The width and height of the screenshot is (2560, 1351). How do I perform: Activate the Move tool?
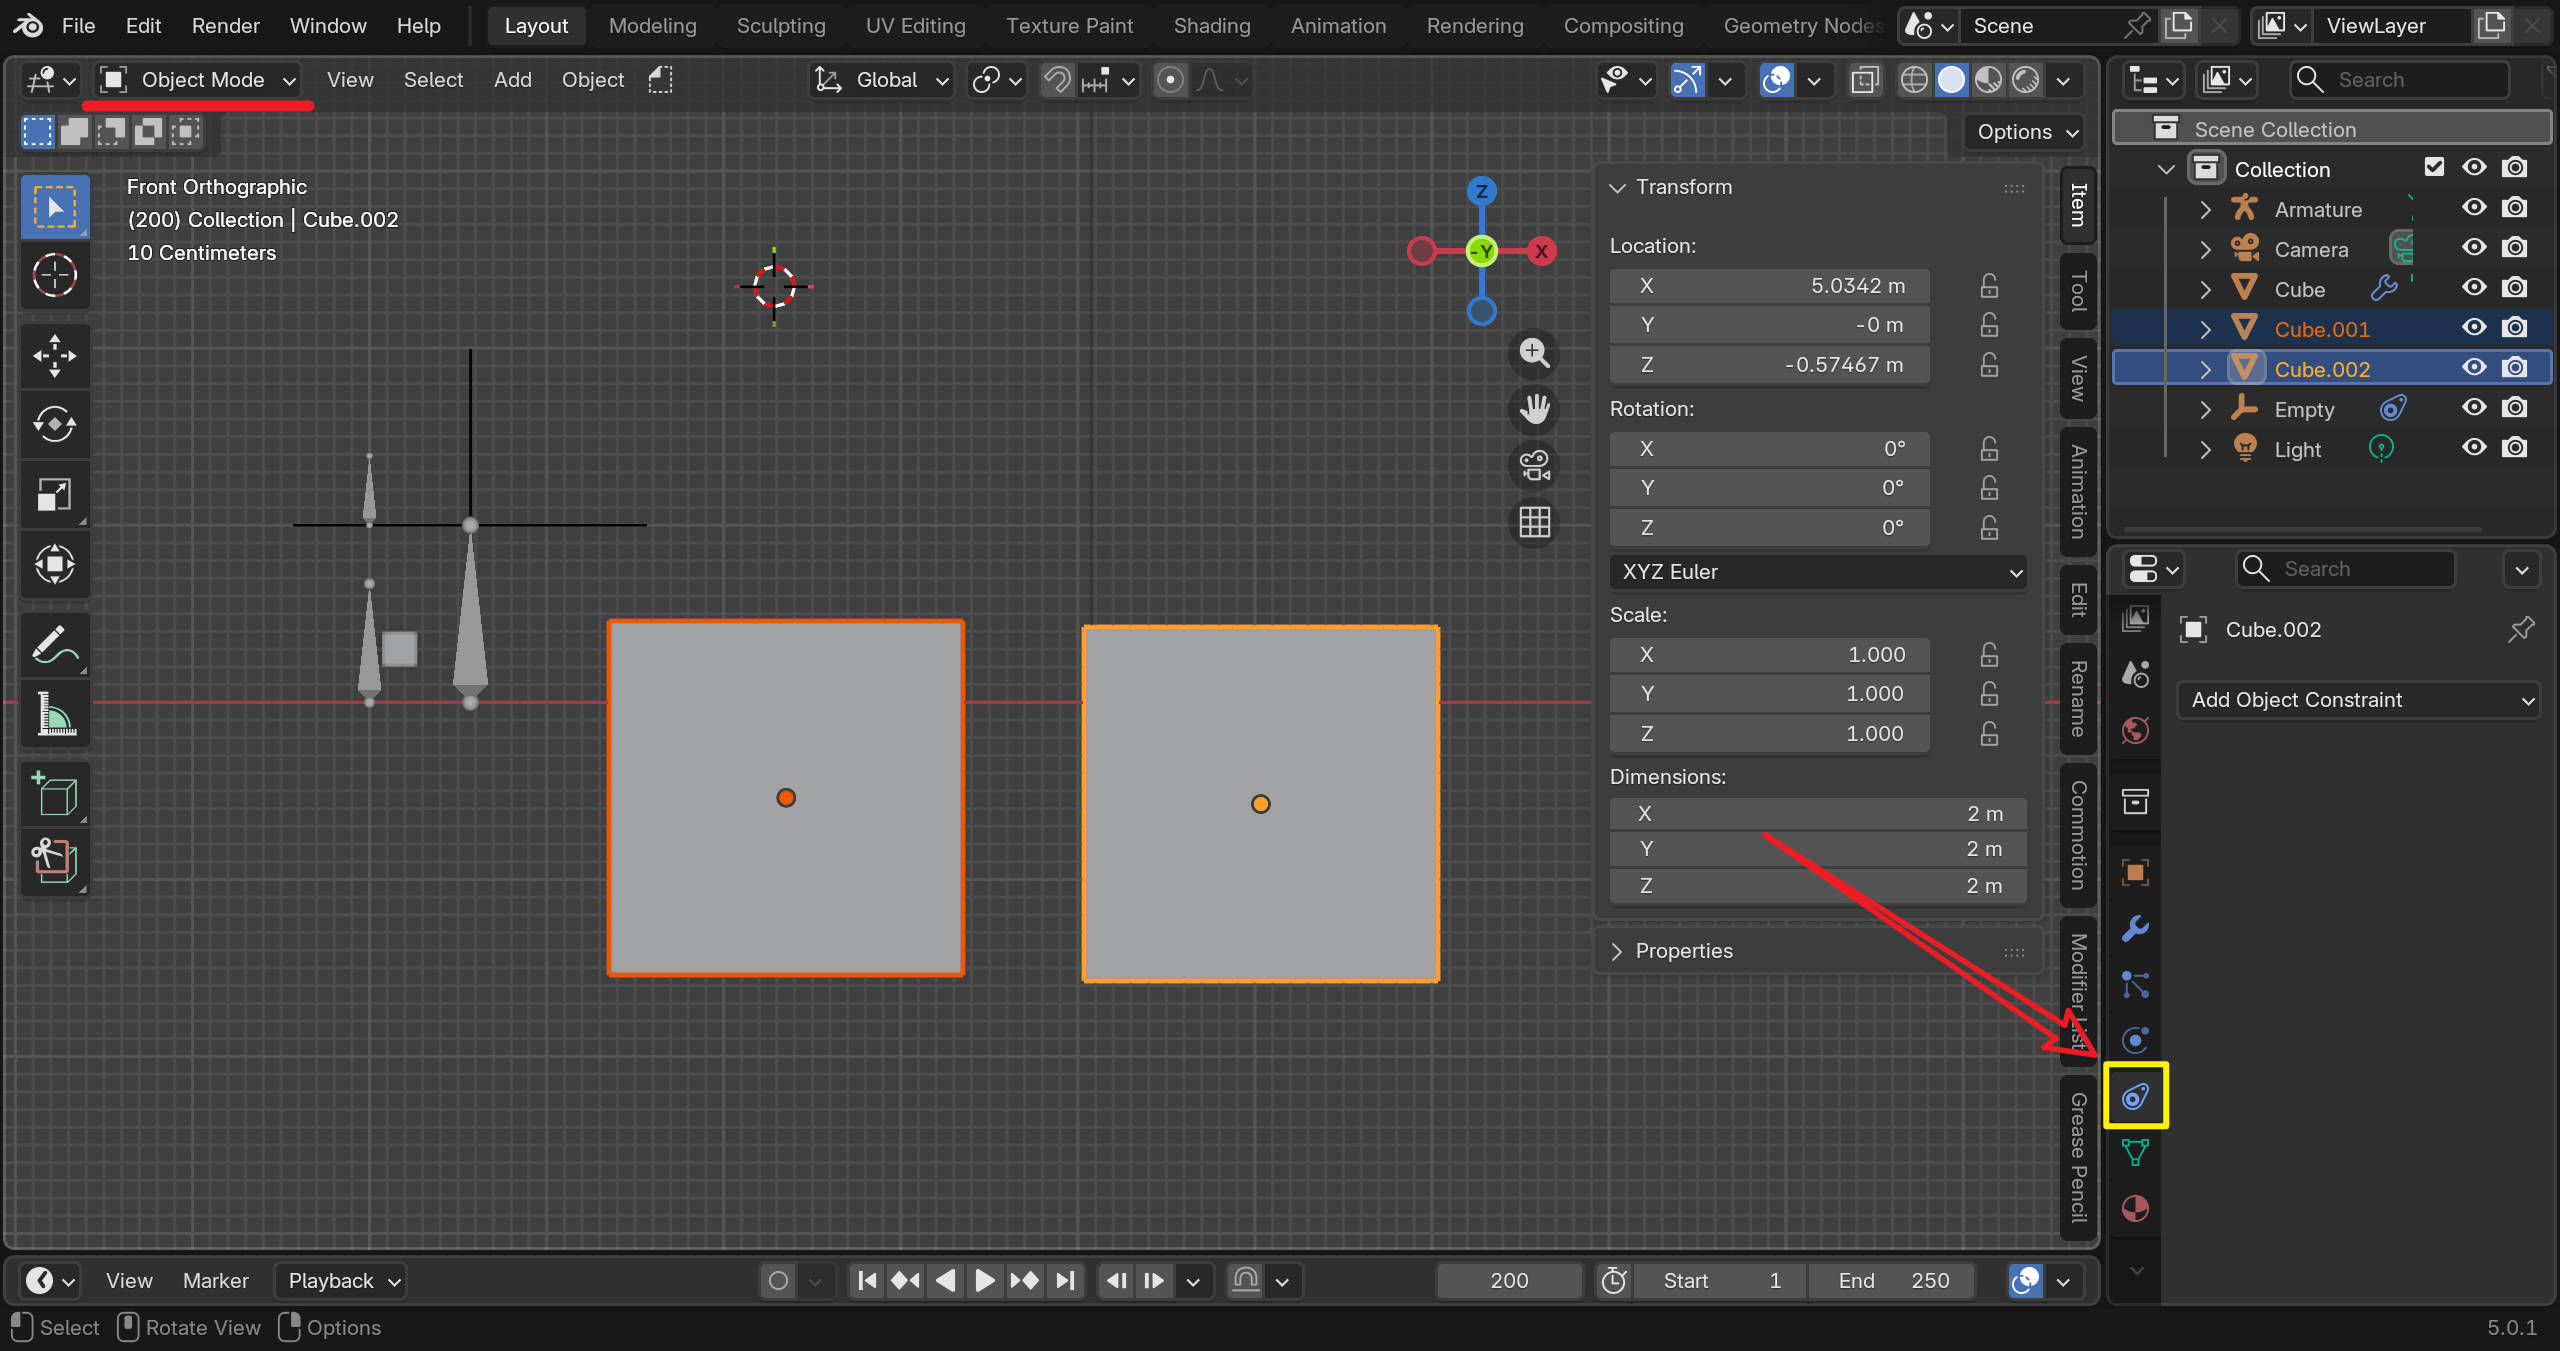click(55, 355)
